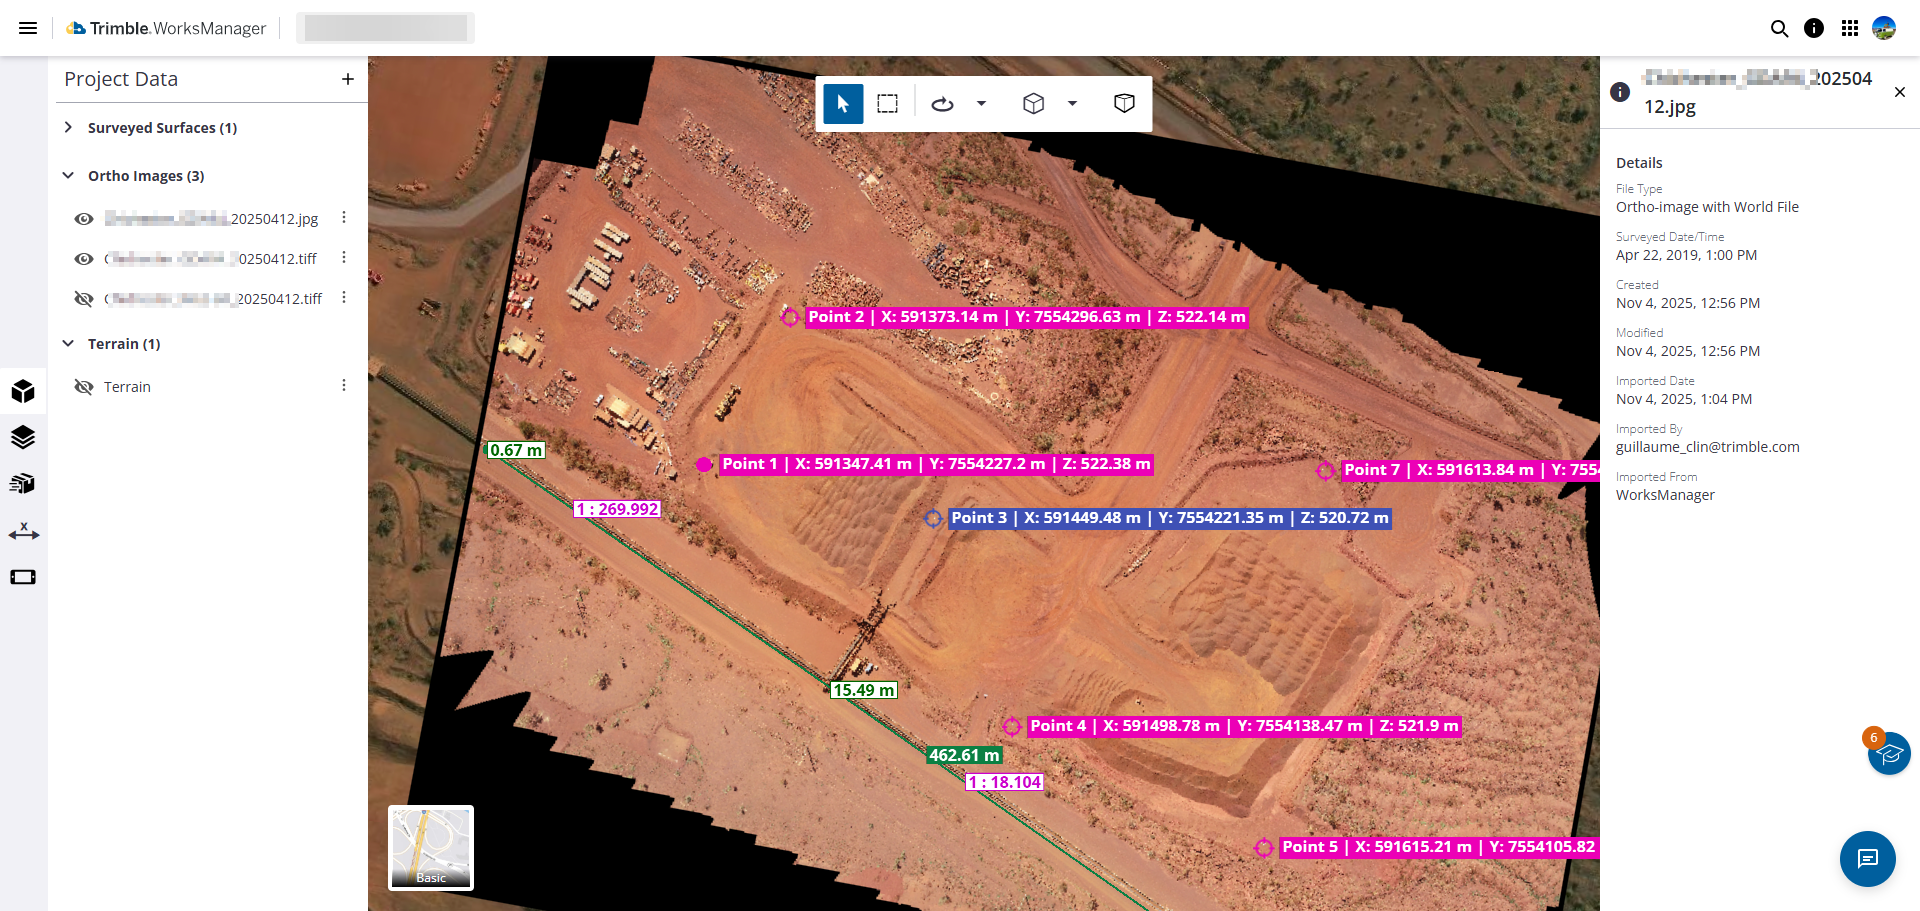Open the orbit tool dropdown arrow
Screen dimensions: 1920x911
981,104
